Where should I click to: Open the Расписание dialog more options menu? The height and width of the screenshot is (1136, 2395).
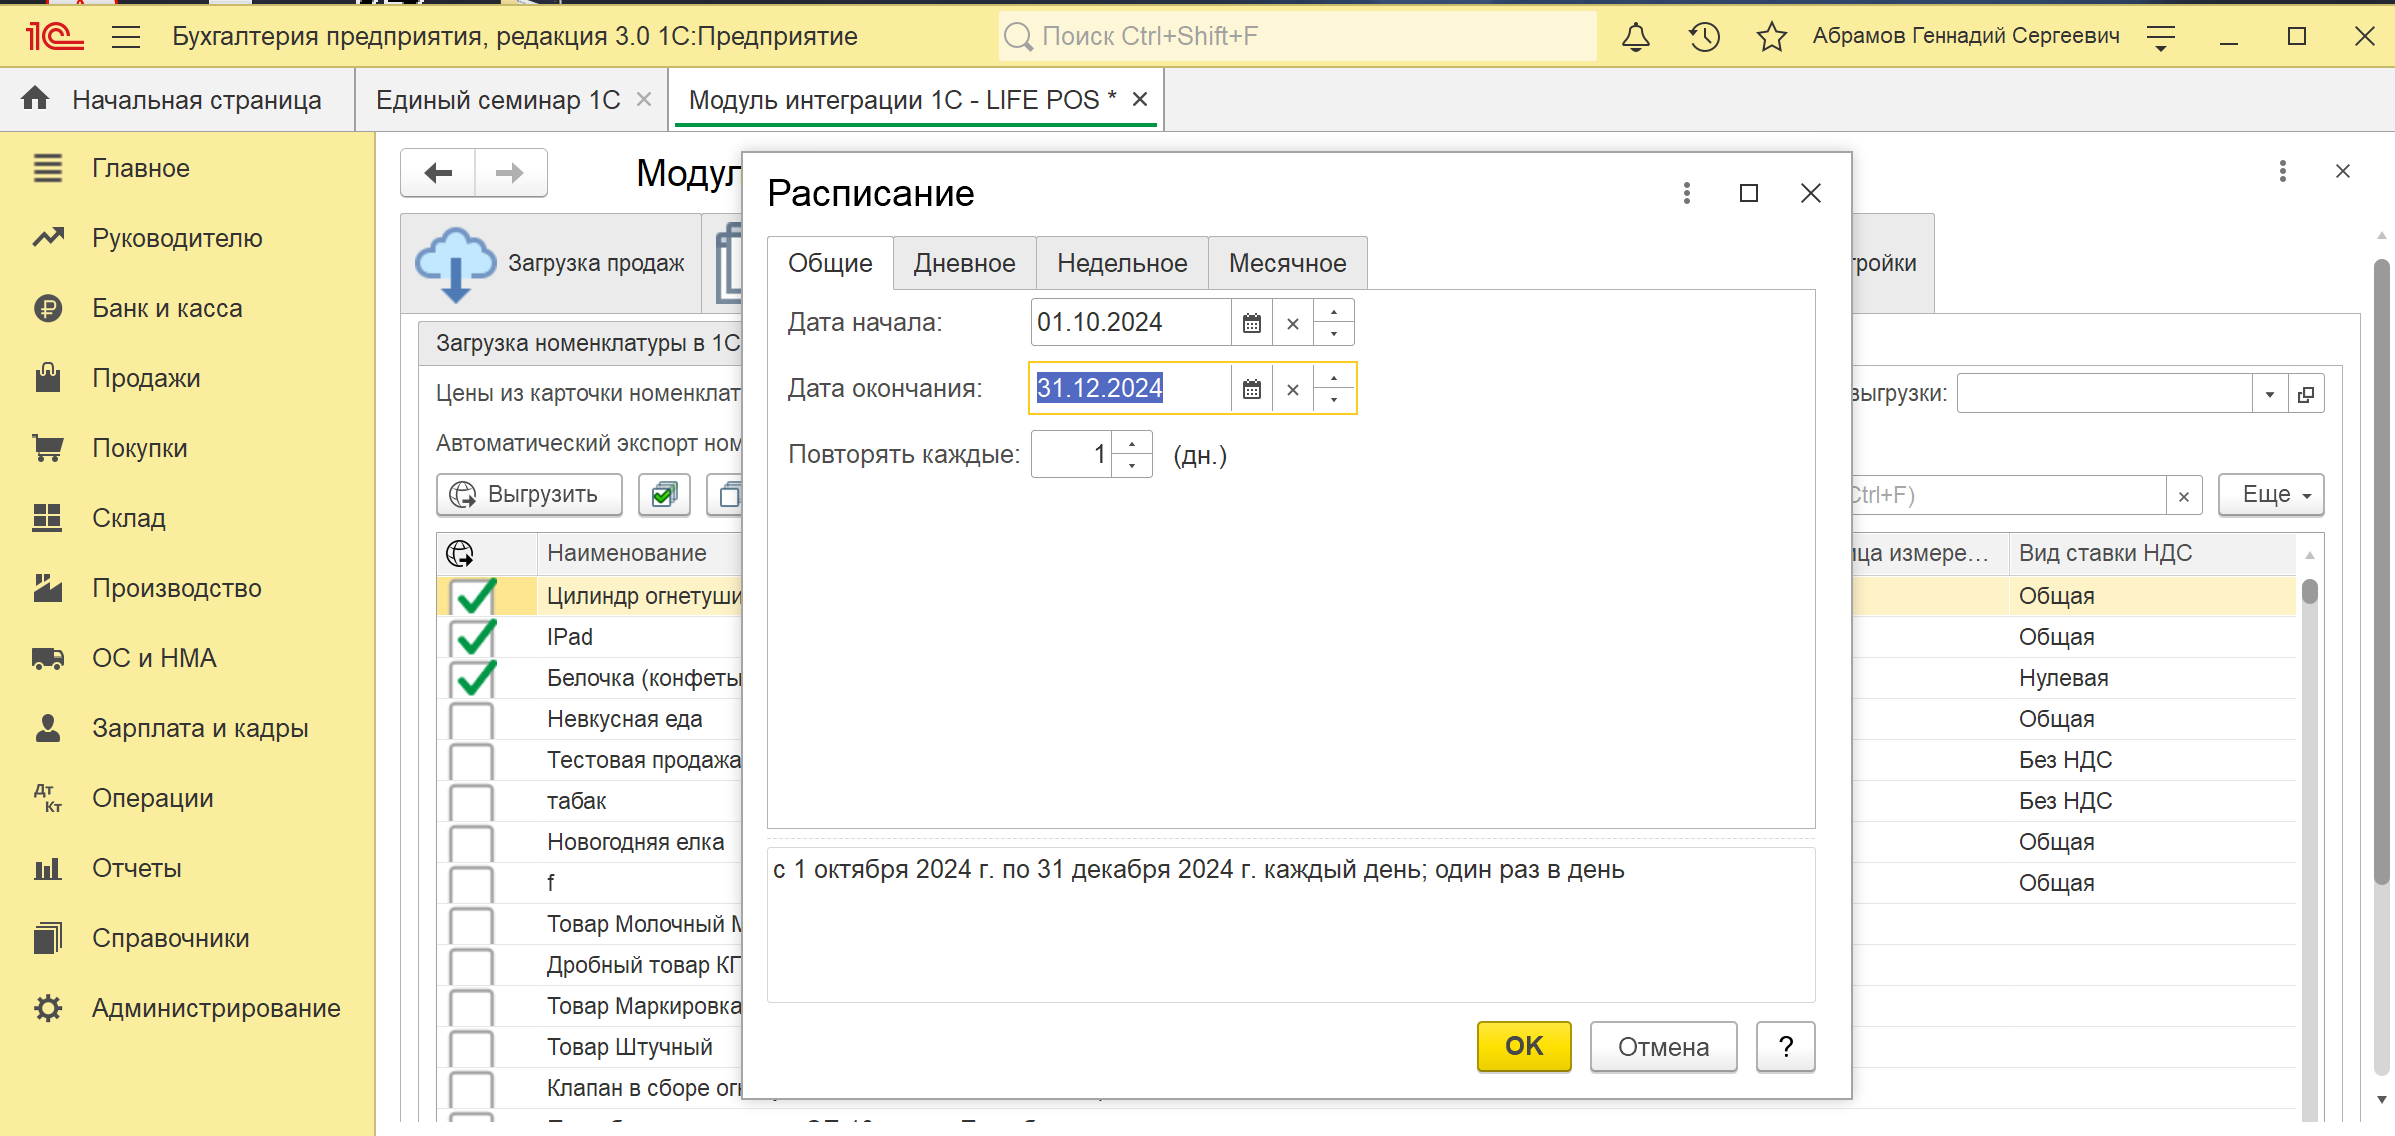1686,193
